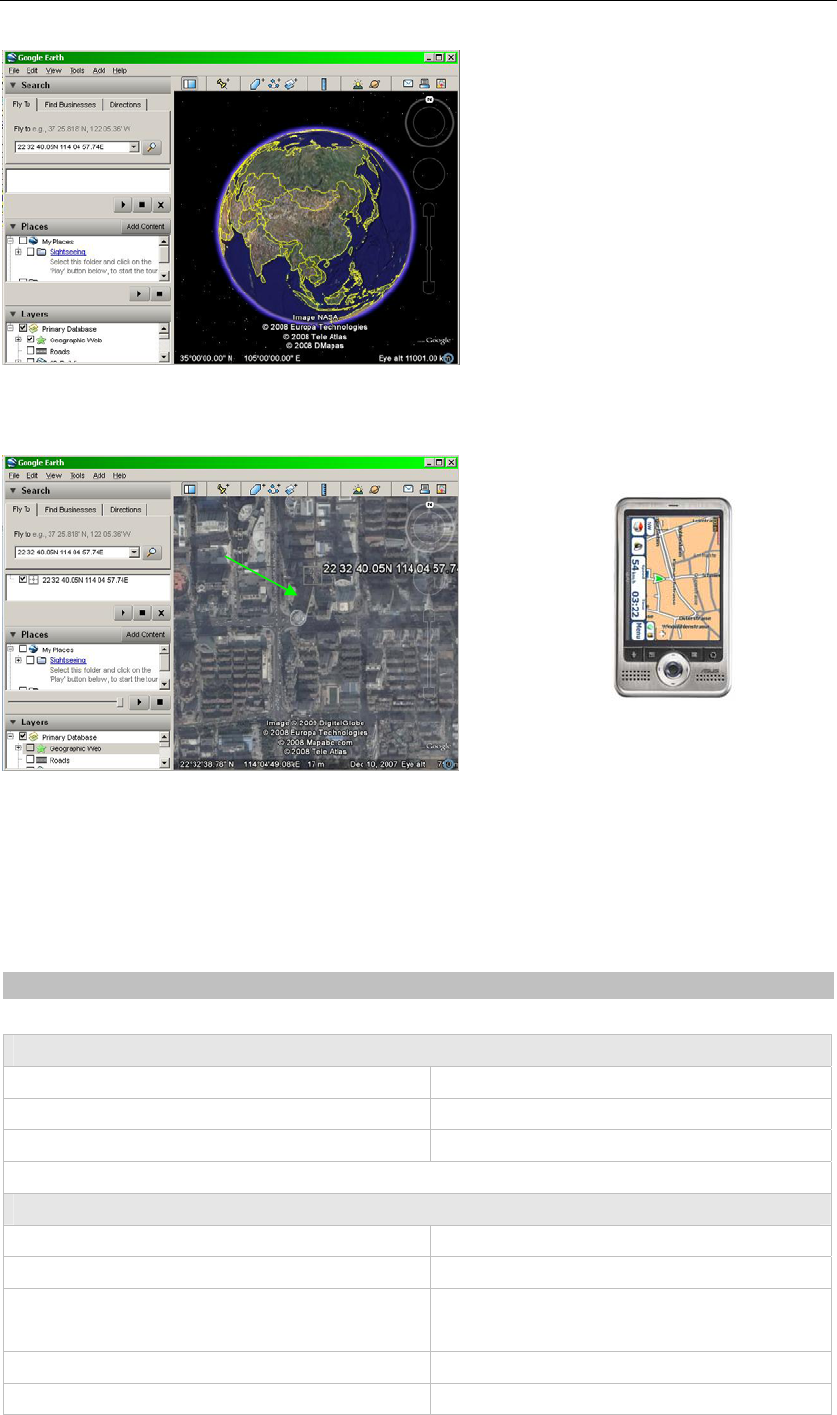Choose Add Image Overlay in satellite view window

292,489
